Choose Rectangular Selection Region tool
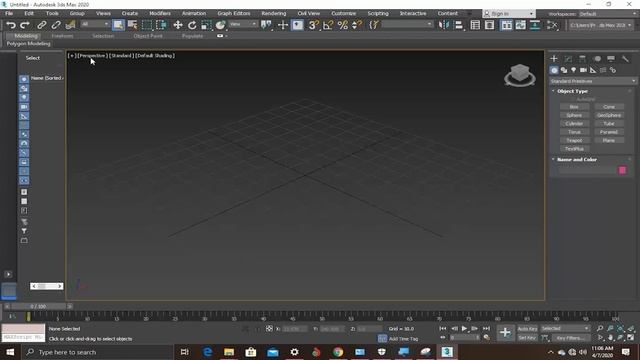The width and height of the screenshot is (640, 360). (147, 25)
